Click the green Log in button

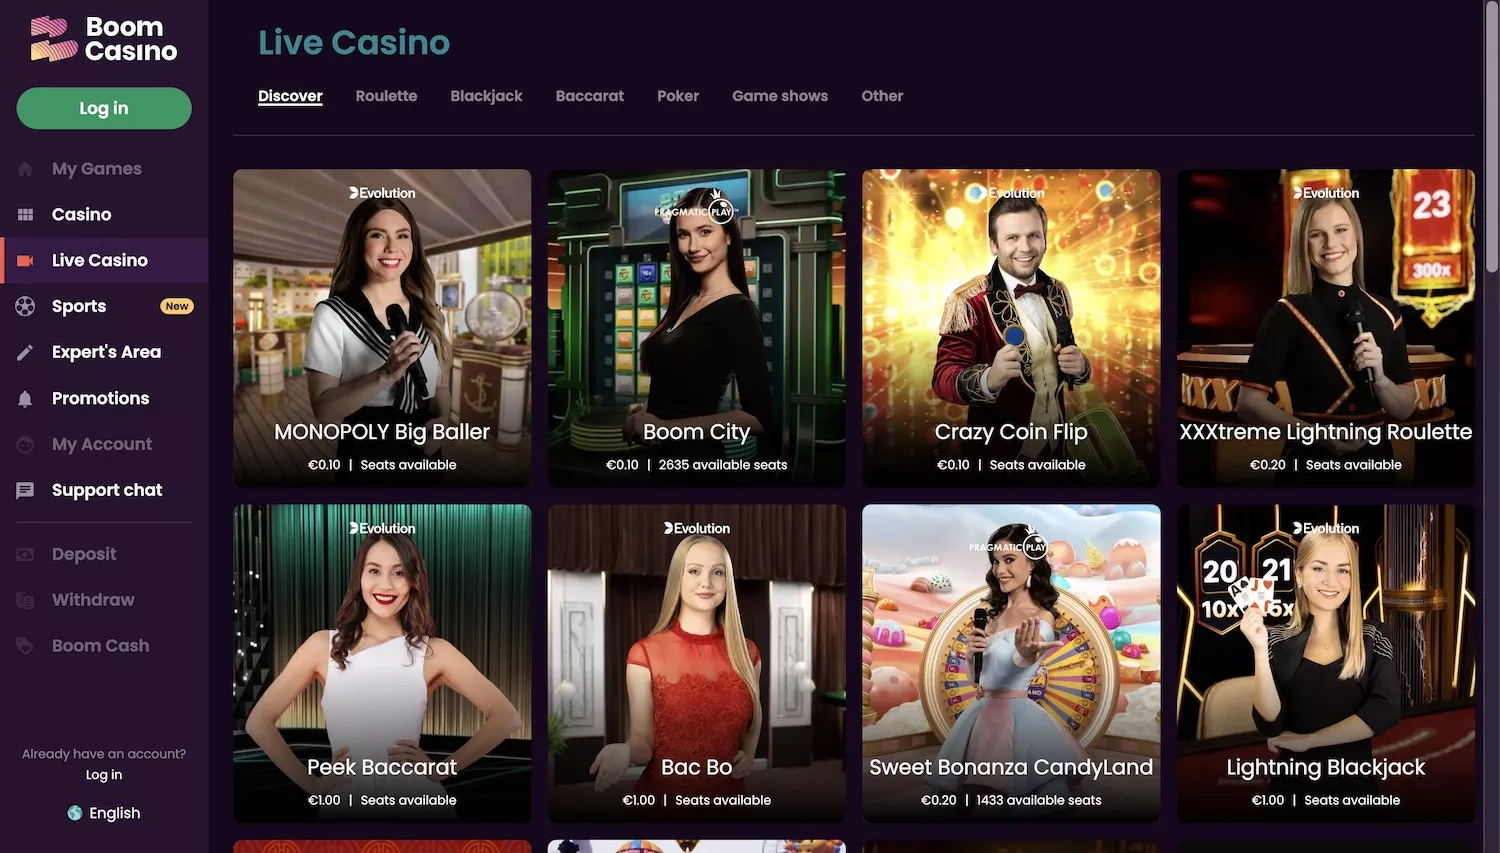click(104, 108)
